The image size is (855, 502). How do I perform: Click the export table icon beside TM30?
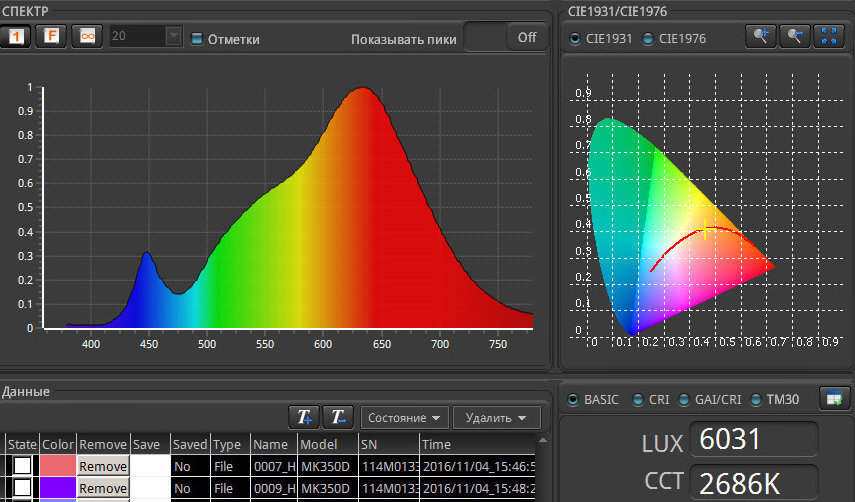(x=834, y=398)
